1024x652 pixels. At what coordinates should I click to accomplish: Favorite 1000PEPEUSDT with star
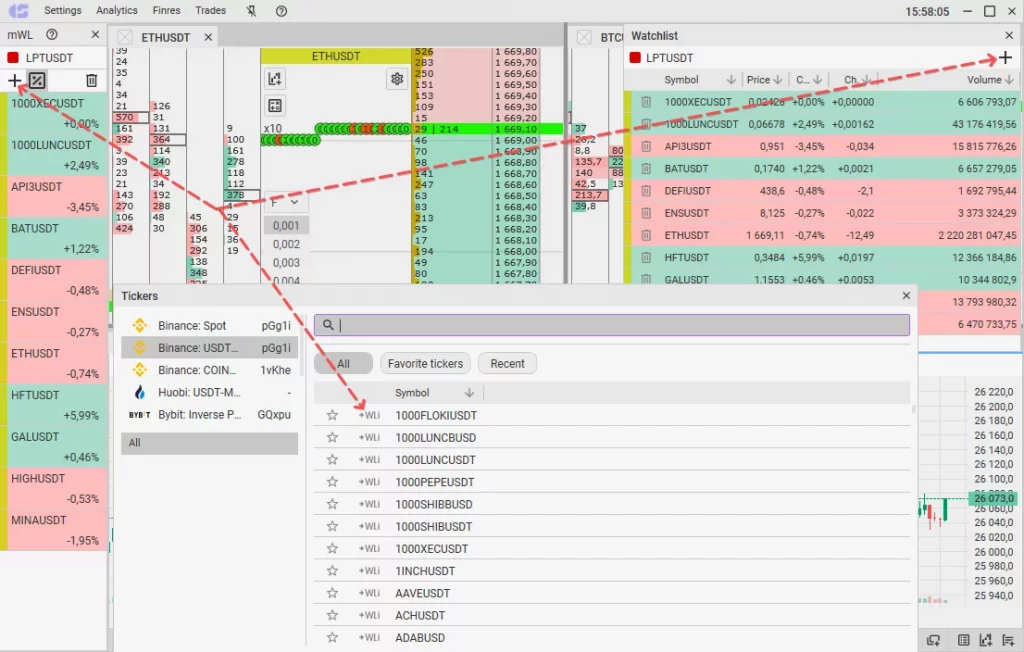tap(332, 481)
